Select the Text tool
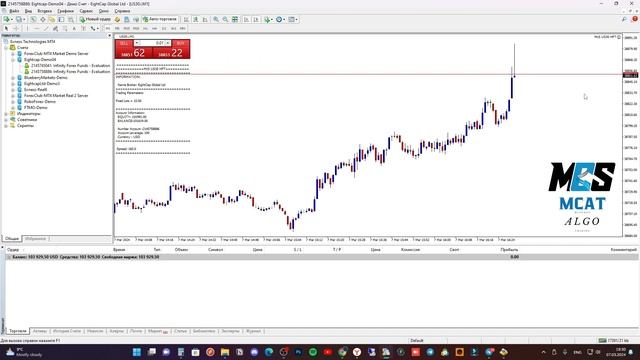The height and width of the screenshot is (360, 640). point(74,28)
